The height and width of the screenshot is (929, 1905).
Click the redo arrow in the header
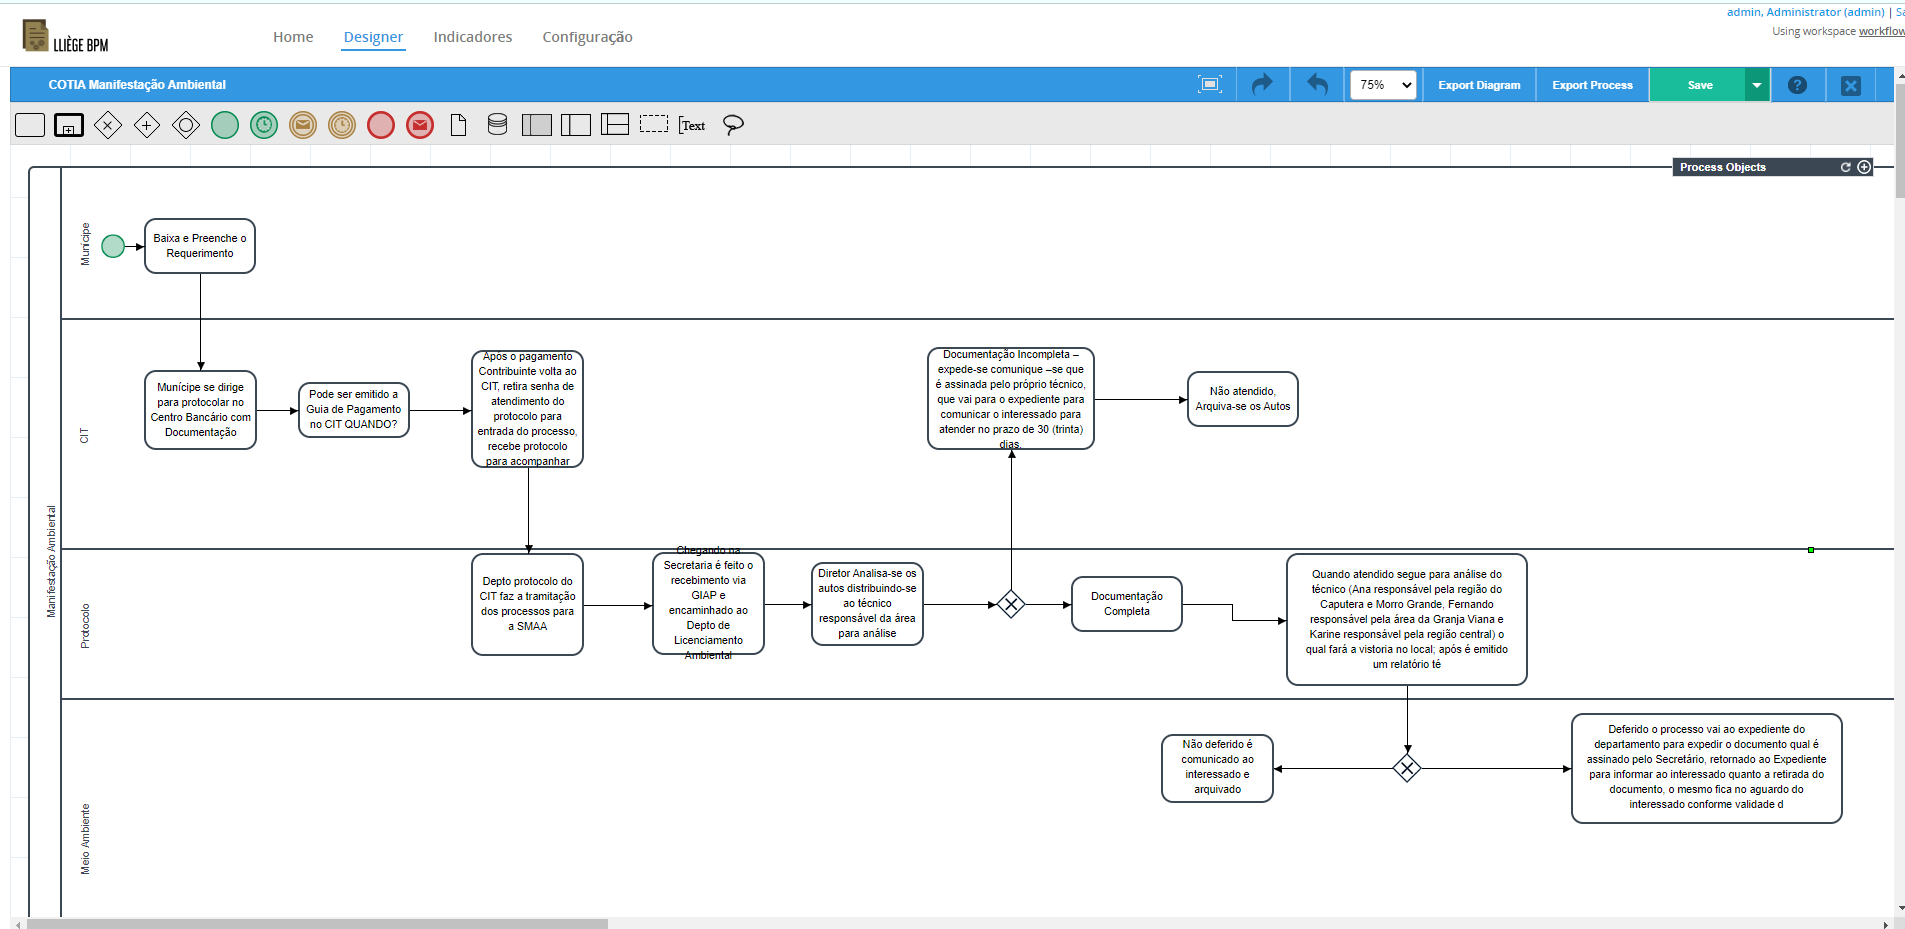[1263, 85]
